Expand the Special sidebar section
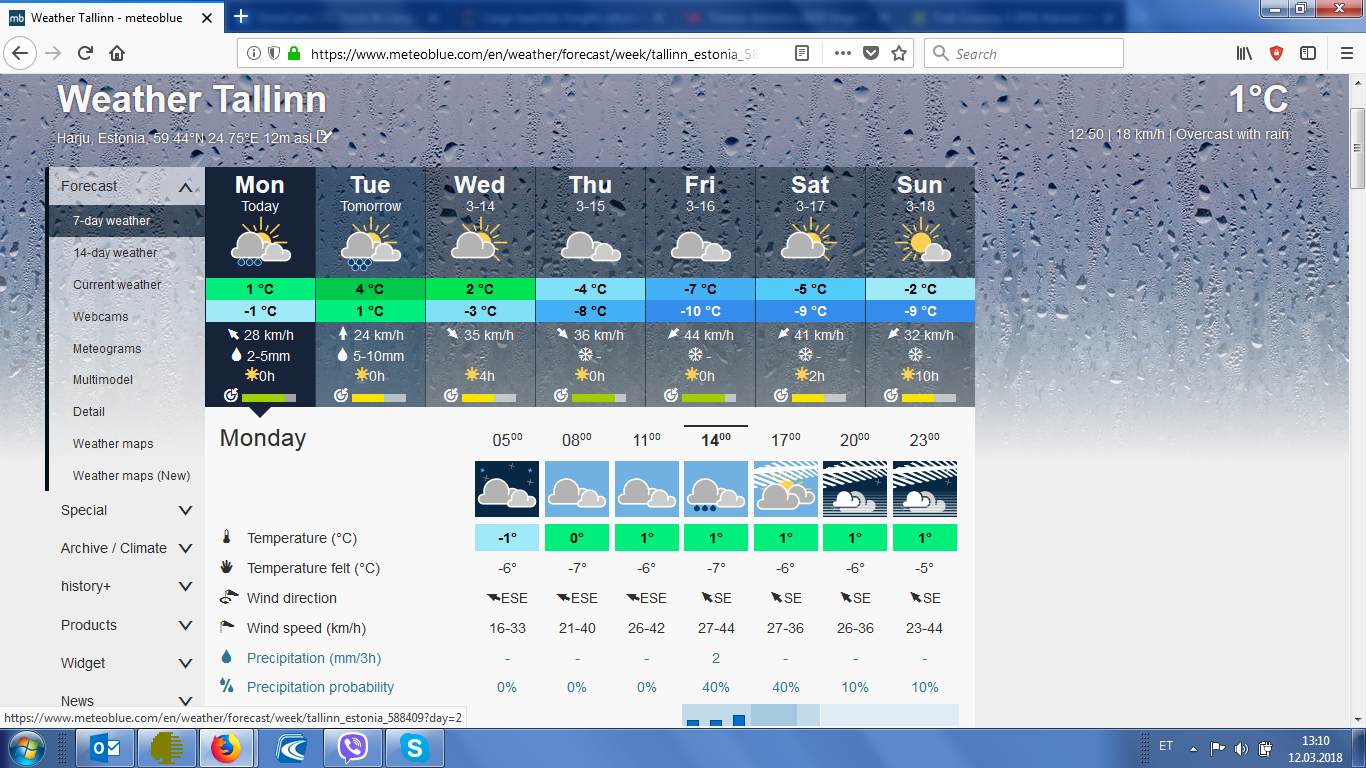The image size is (1366, 768). pyautogui.click(x=185, y=510)
